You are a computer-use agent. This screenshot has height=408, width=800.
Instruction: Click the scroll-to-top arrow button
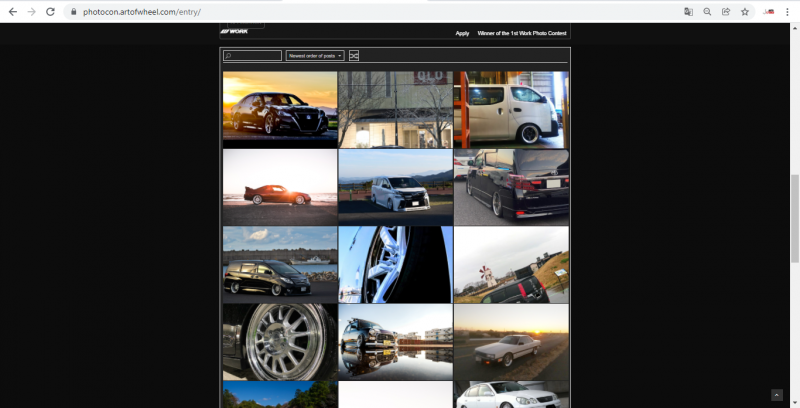(x=777, y=395)
